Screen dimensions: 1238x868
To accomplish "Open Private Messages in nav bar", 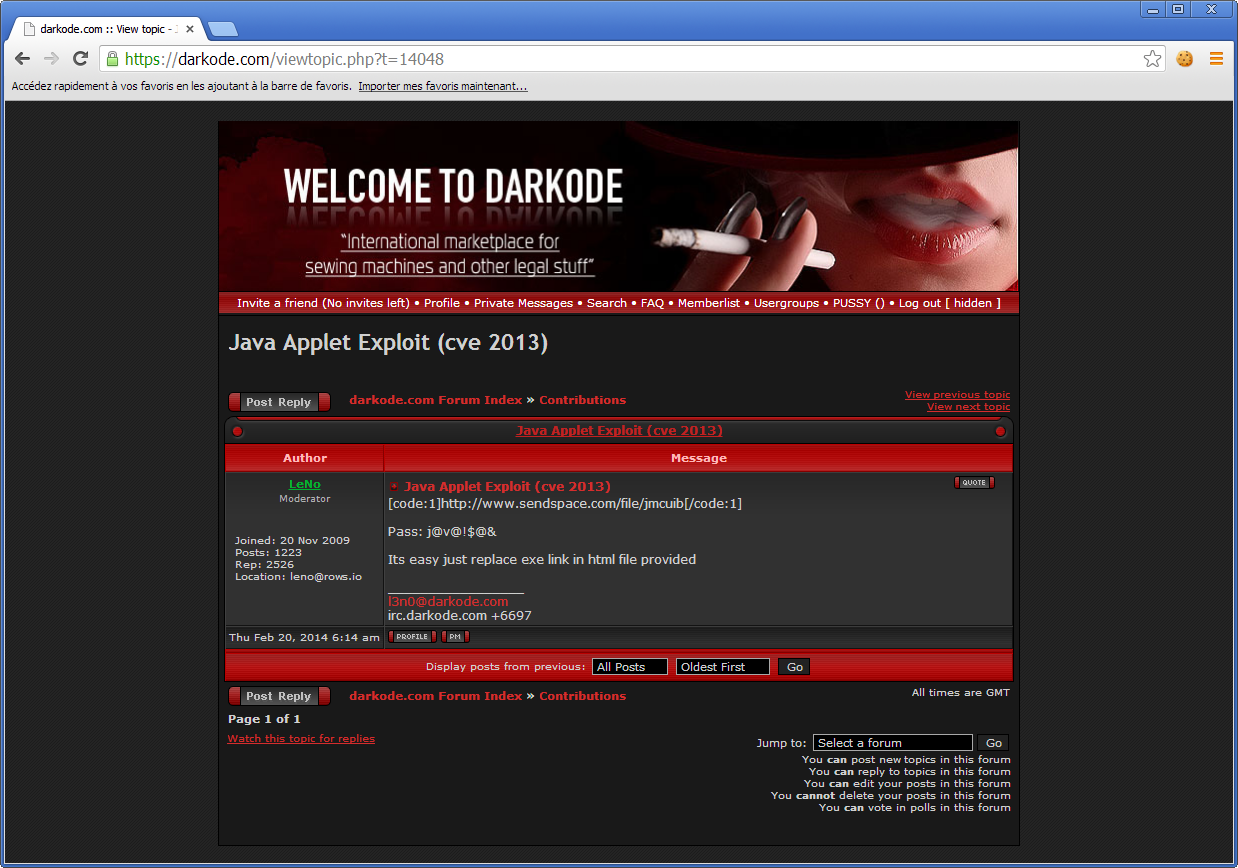I will coord(523,303).
